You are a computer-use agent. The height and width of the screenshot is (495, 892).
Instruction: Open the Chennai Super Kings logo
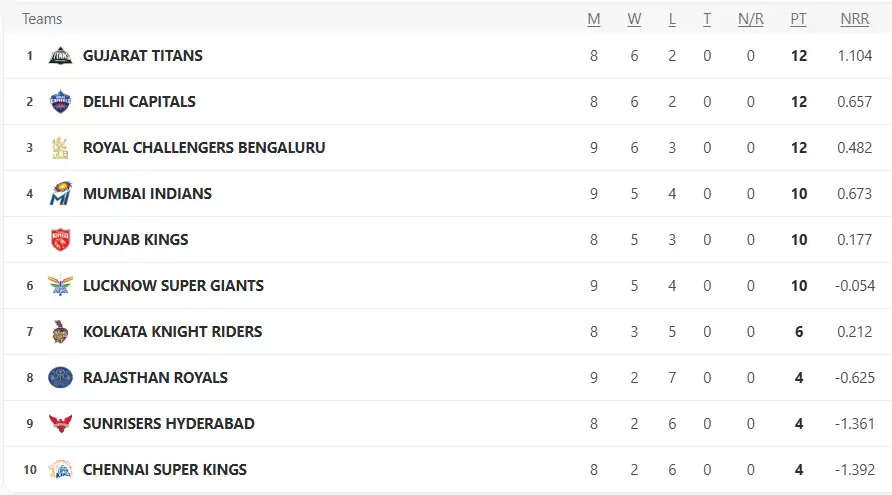pyautogui.click(x=60, y=469)
